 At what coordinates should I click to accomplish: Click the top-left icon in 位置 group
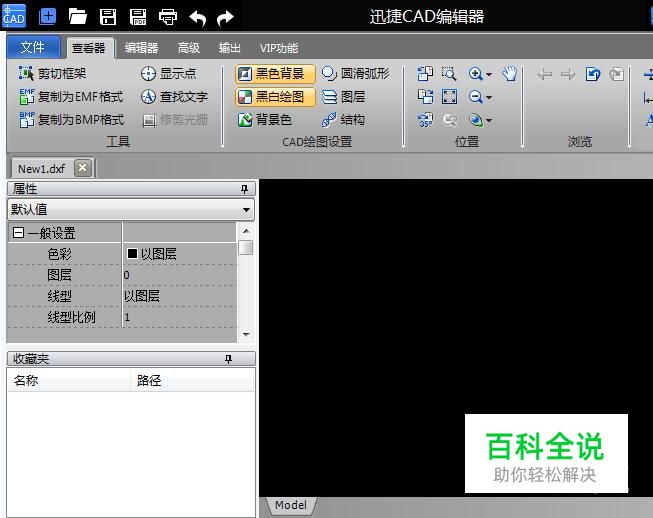(x=425, y=74)
